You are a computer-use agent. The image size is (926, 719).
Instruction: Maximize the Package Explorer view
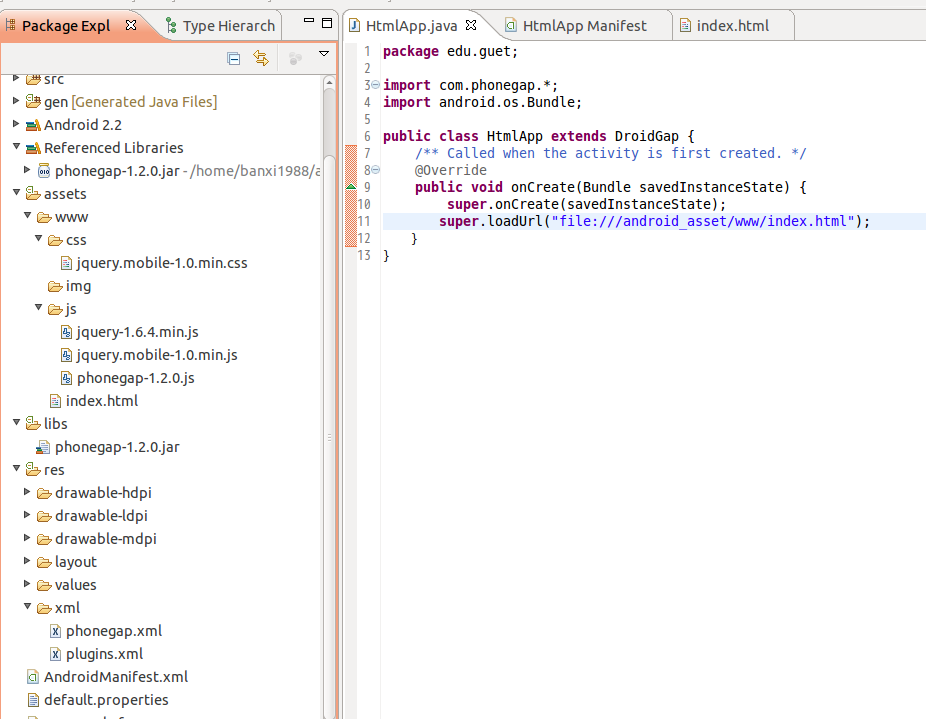click(x=327, y=23)
